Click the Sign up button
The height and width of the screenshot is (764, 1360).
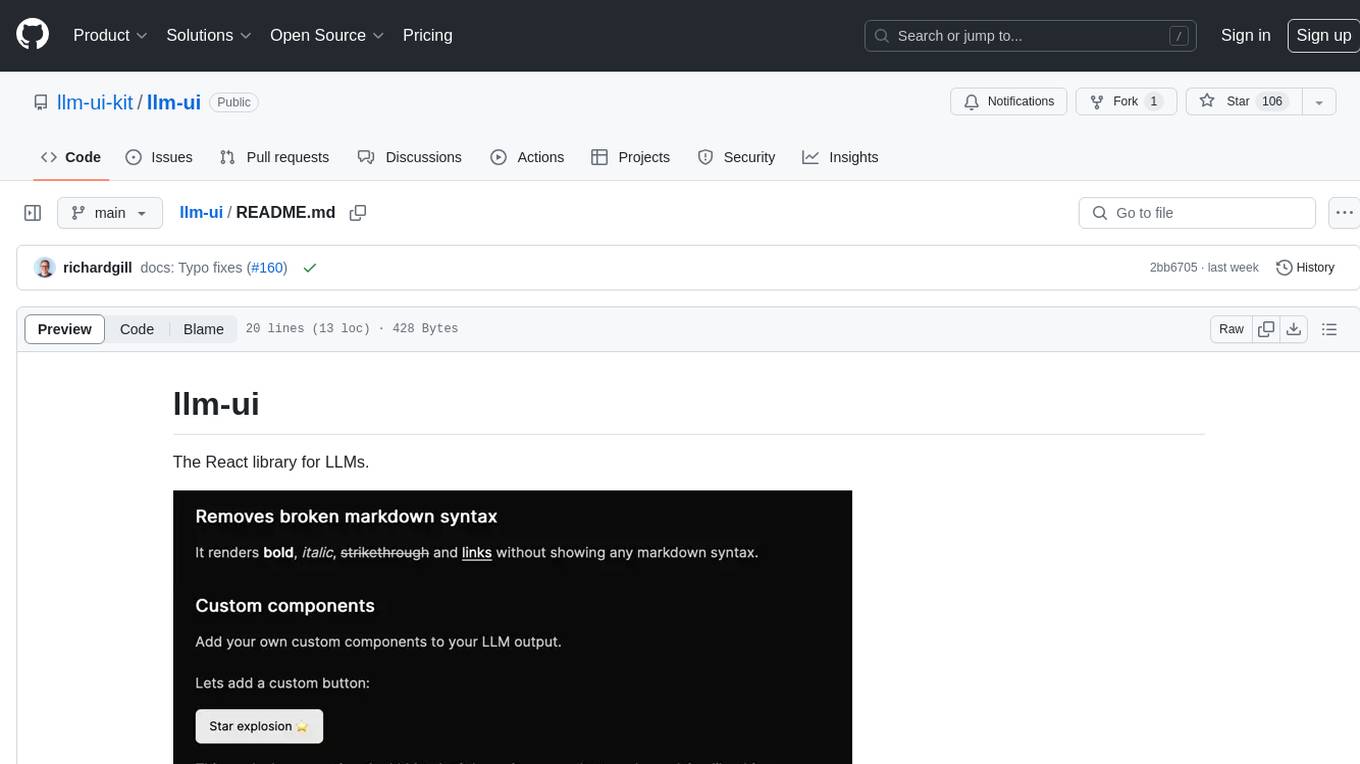click(1323, 35)
